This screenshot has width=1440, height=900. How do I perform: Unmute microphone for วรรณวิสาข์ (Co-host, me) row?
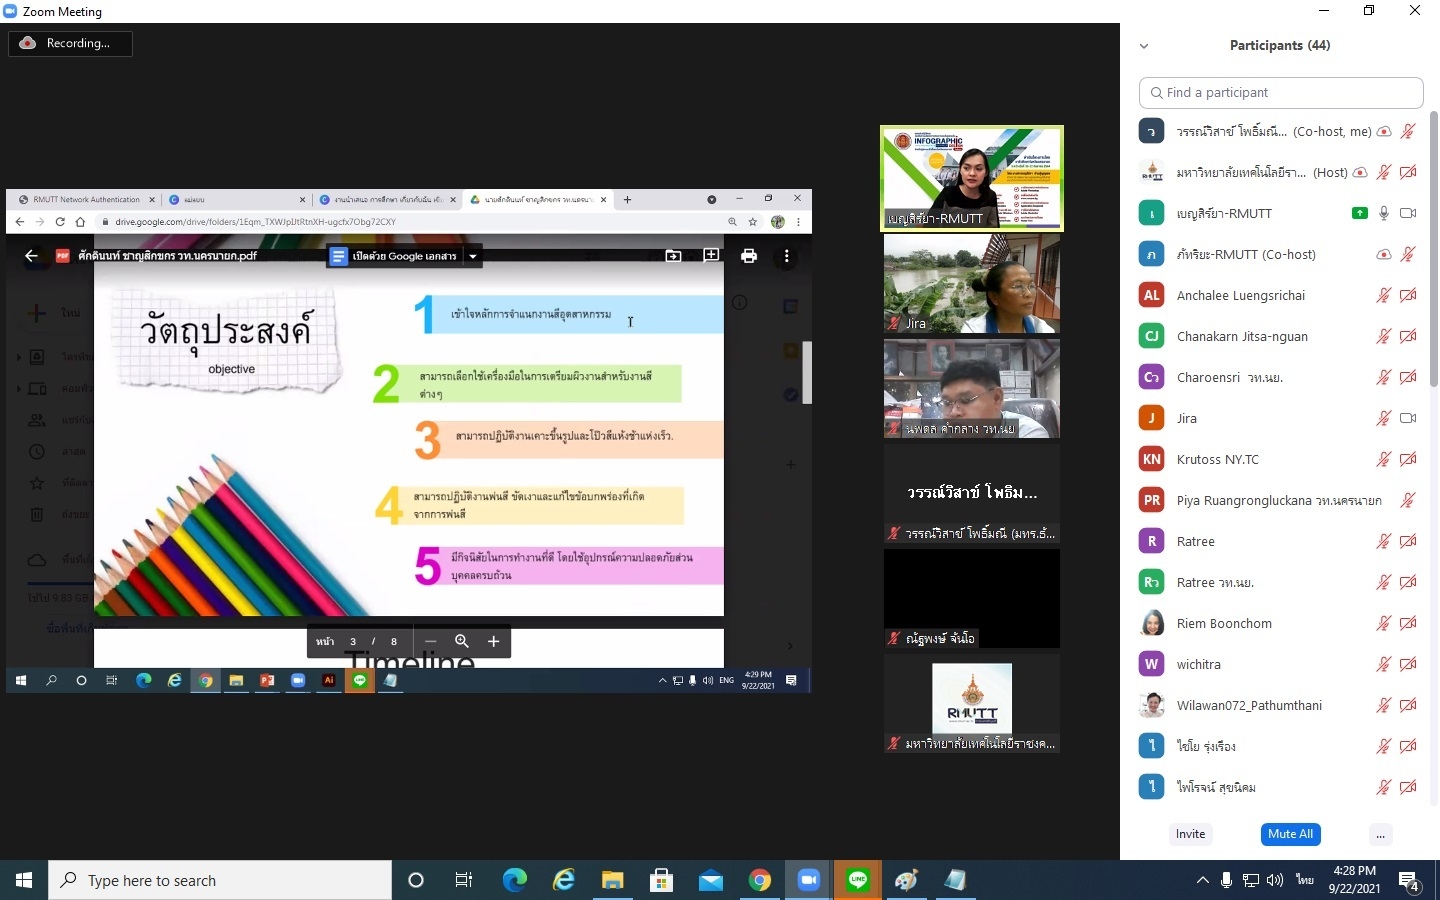tap(1408, 131)
